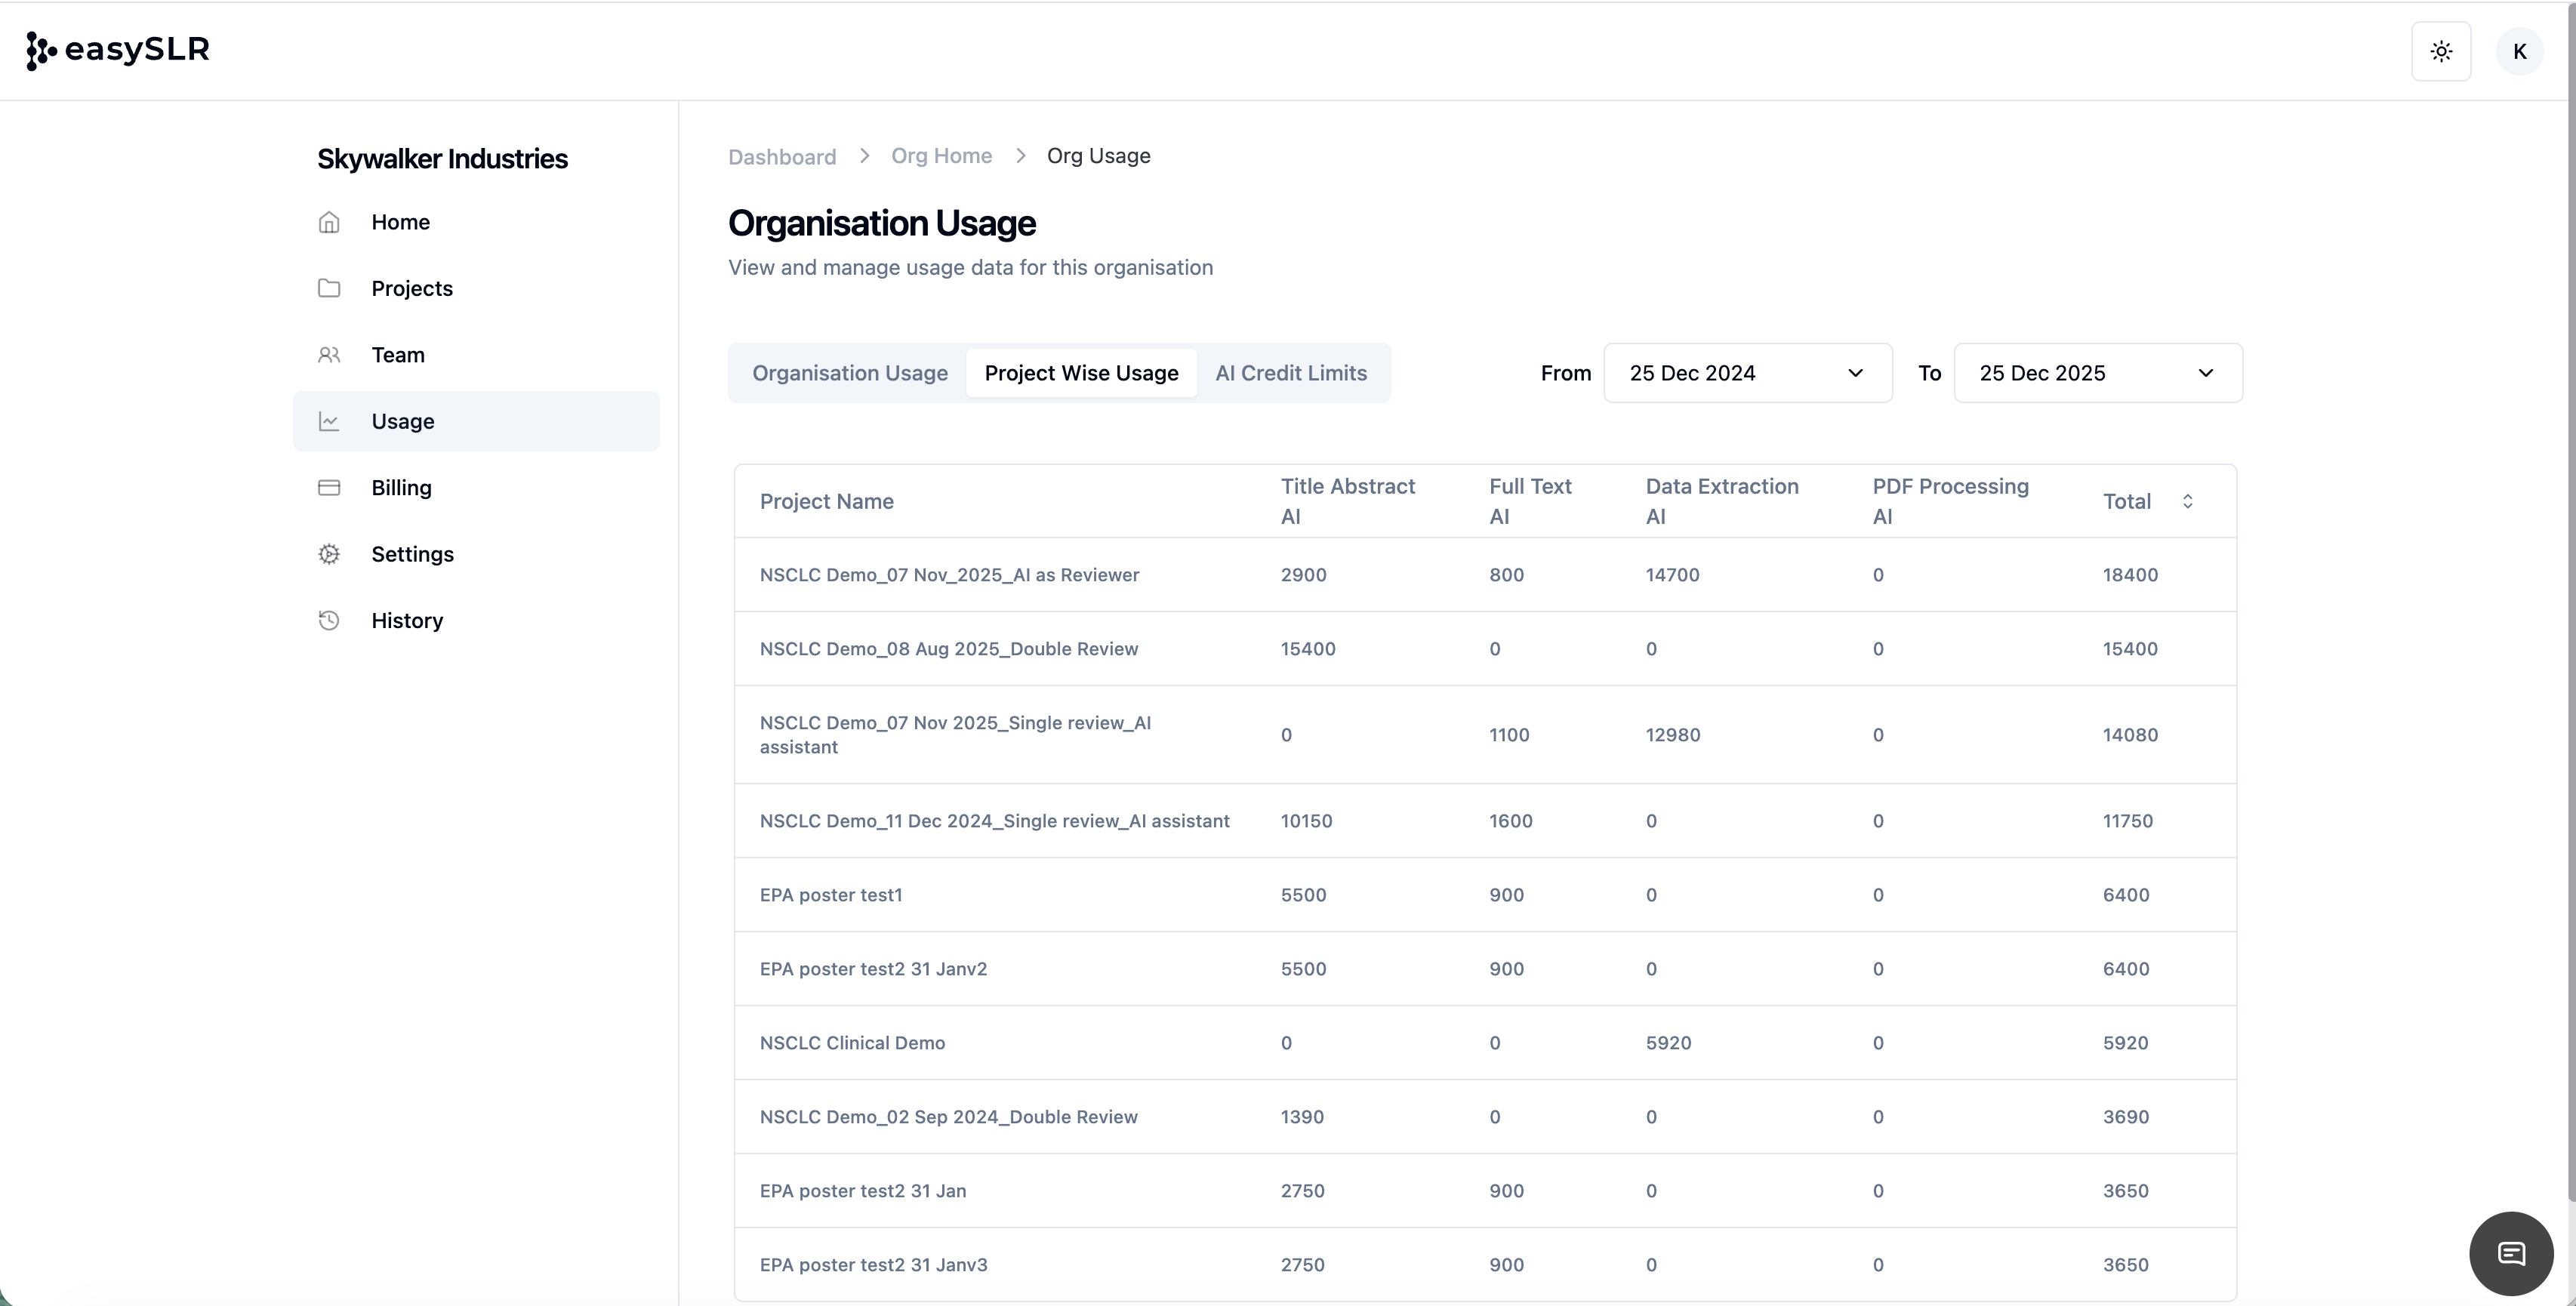
Task: Click the Billing card icon
Action: [x=329, y=488]
